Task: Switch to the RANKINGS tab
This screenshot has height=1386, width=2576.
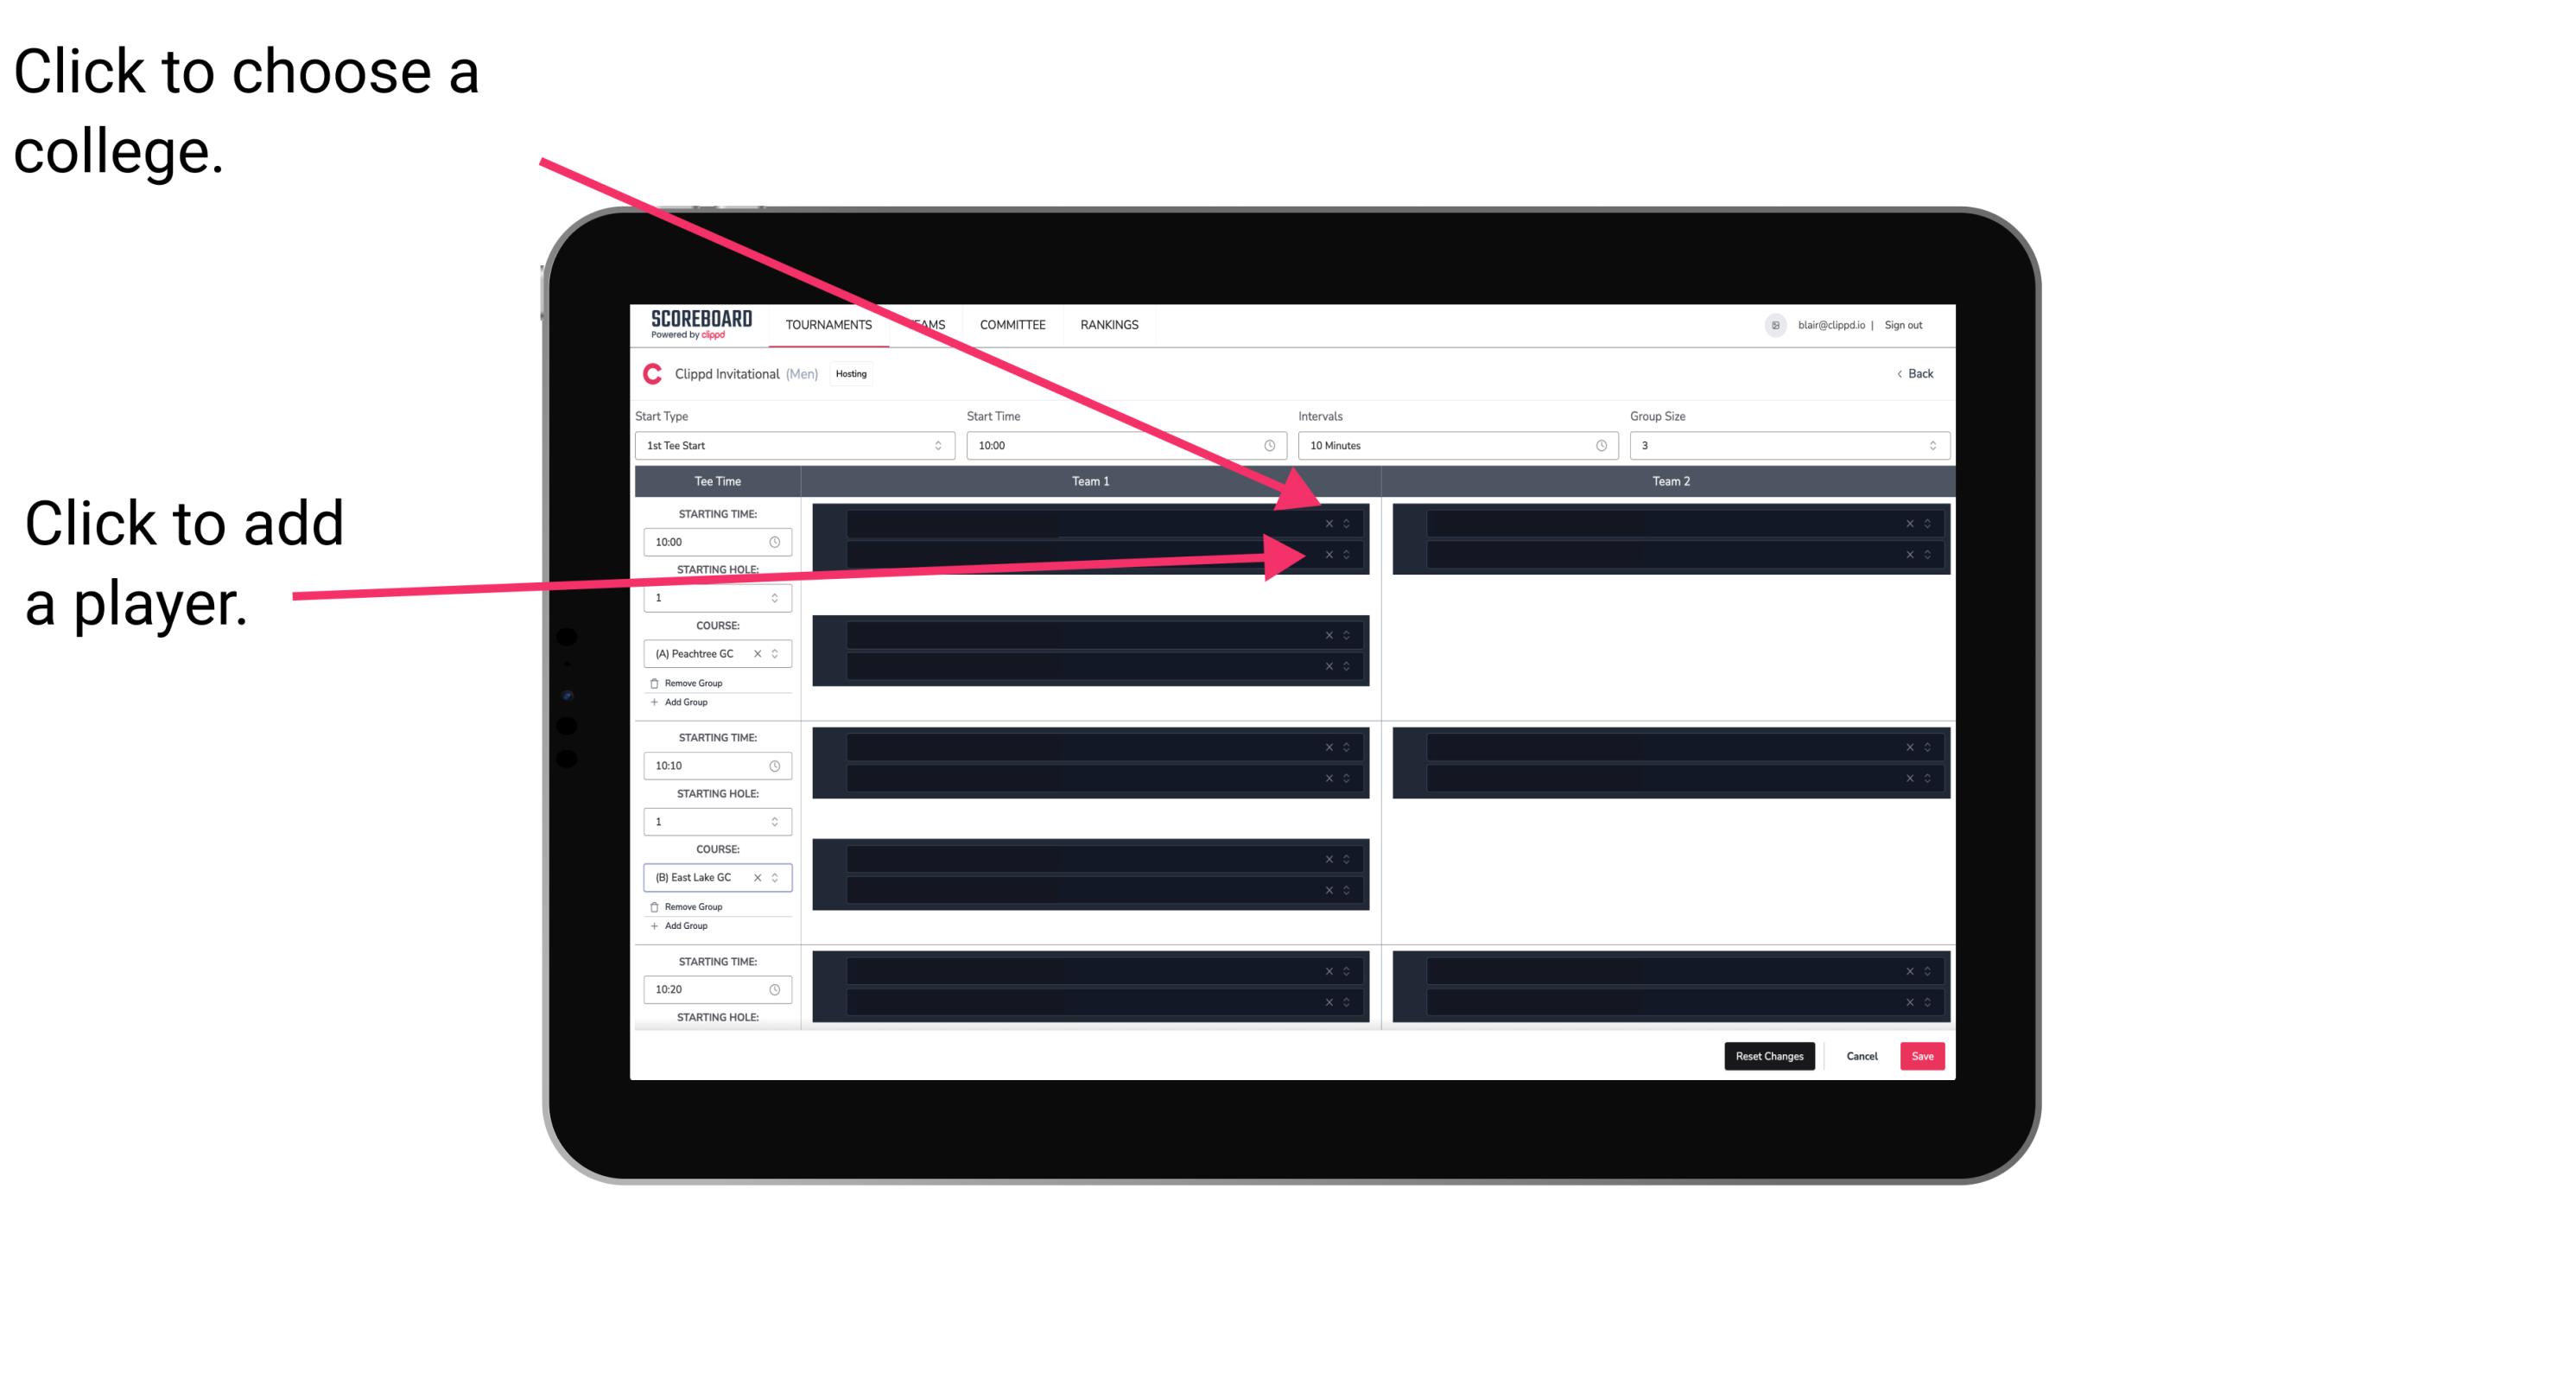Action: click(x=1109, y=326)
